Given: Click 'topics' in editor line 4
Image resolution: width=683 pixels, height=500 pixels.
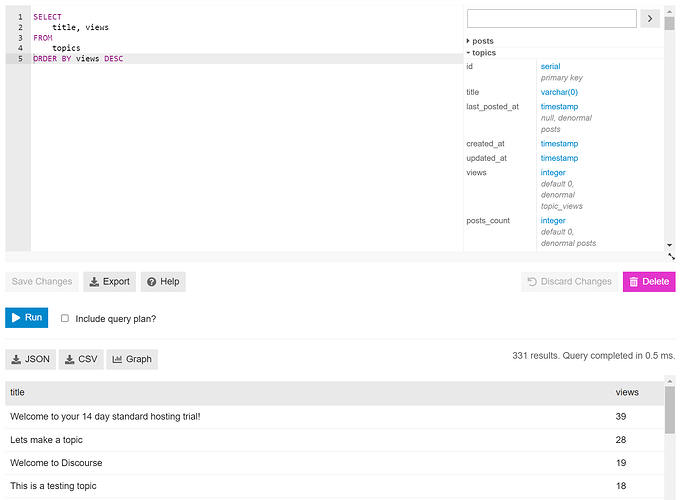Looking at the screenshot, I should (66, 48).
